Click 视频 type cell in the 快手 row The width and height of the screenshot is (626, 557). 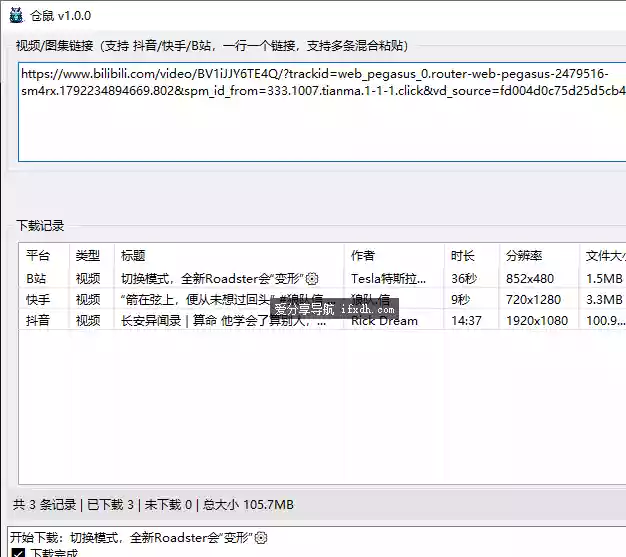[88, 299]
